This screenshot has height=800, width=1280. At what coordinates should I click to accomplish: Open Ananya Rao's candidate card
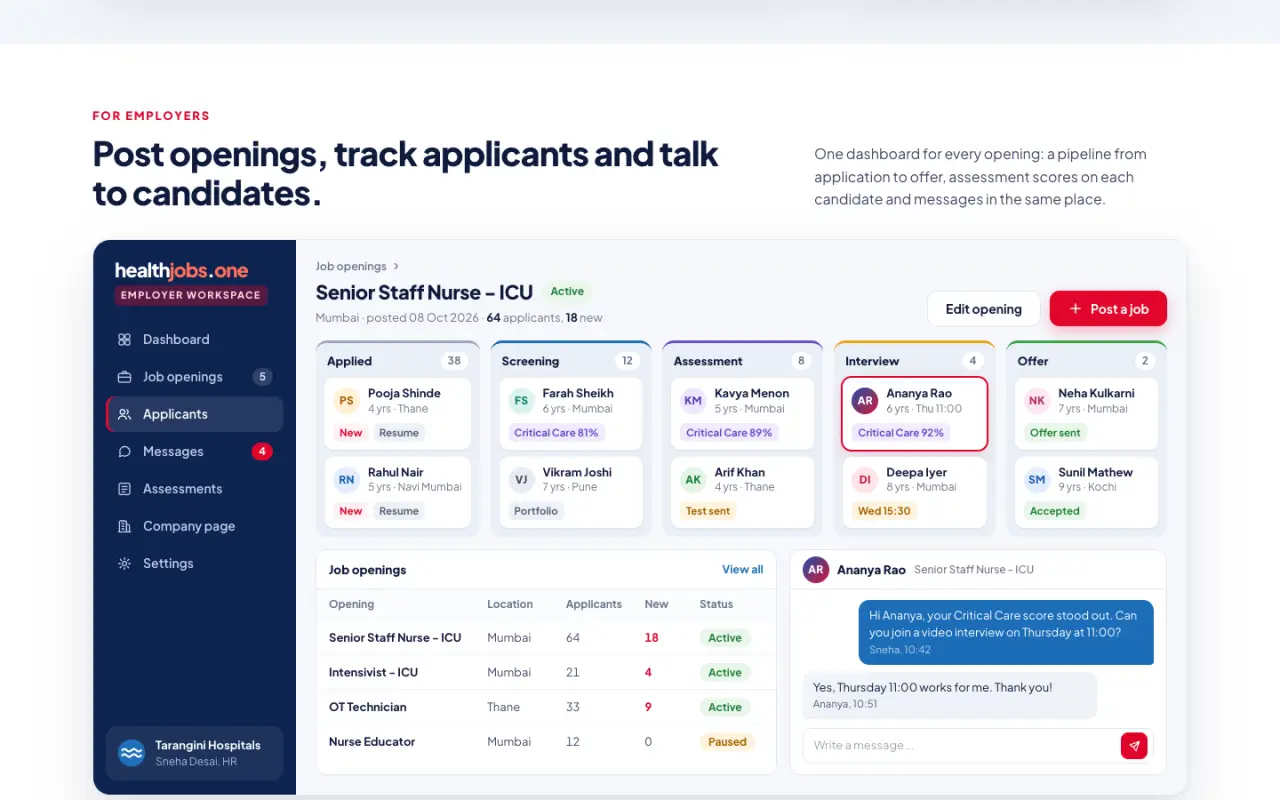pos(915,414)
